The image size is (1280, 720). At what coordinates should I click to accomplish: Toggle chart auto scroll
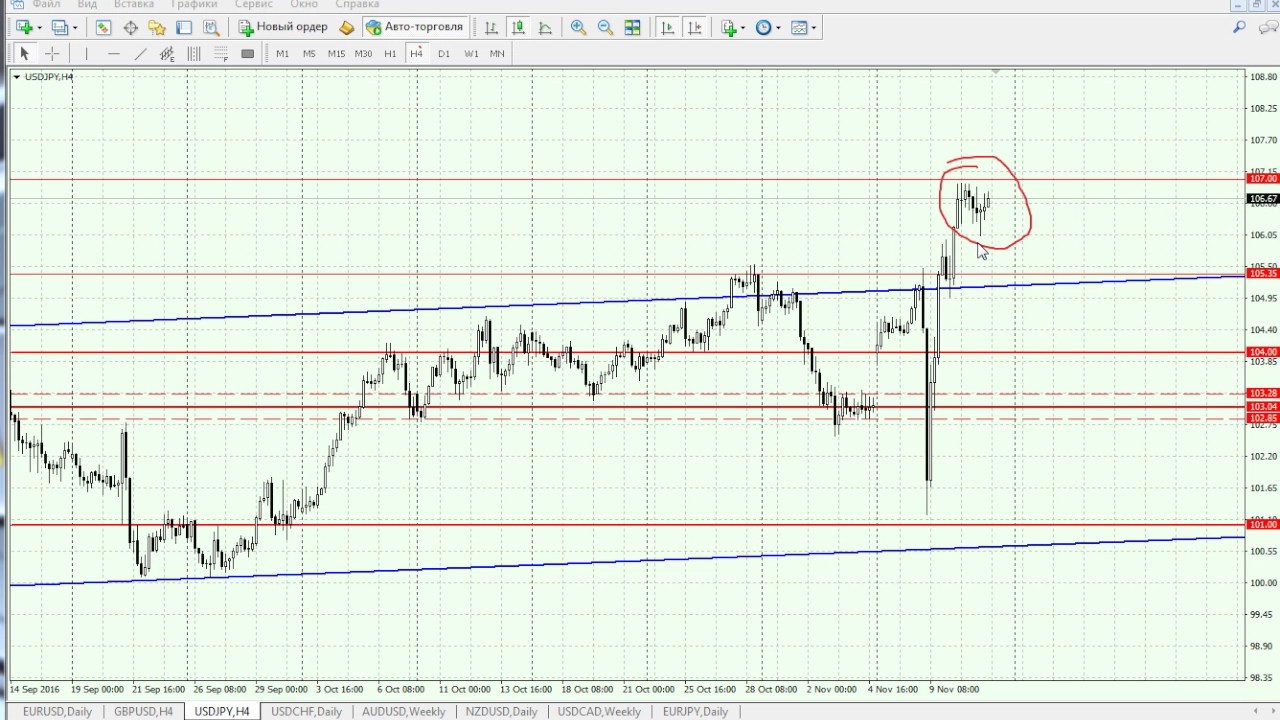[x=668, y=28]
